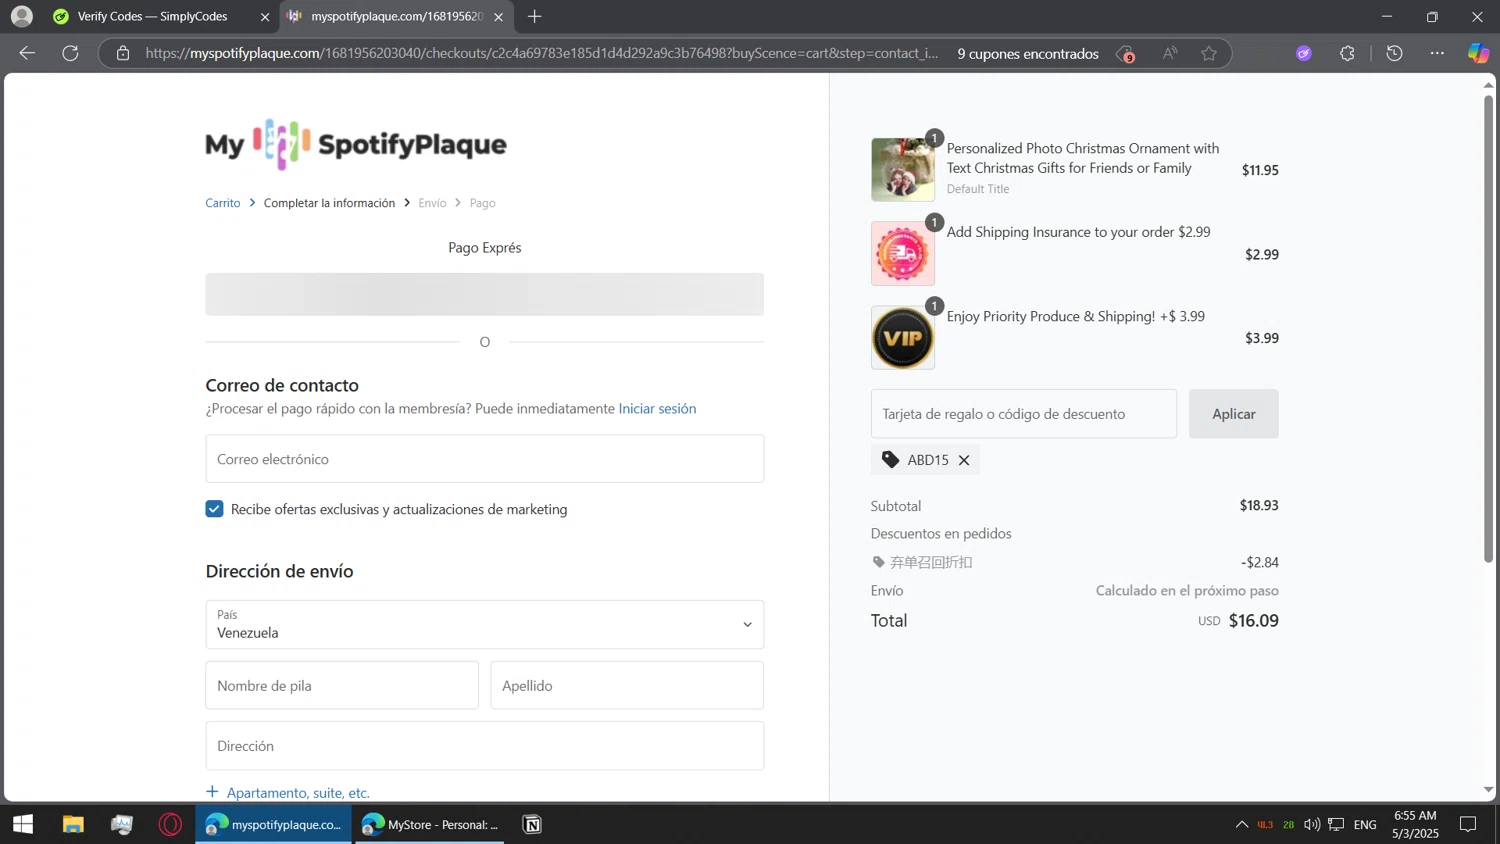Open MyStore - Personal taskbar window
1500x844 pixels.
pos(431,824)
